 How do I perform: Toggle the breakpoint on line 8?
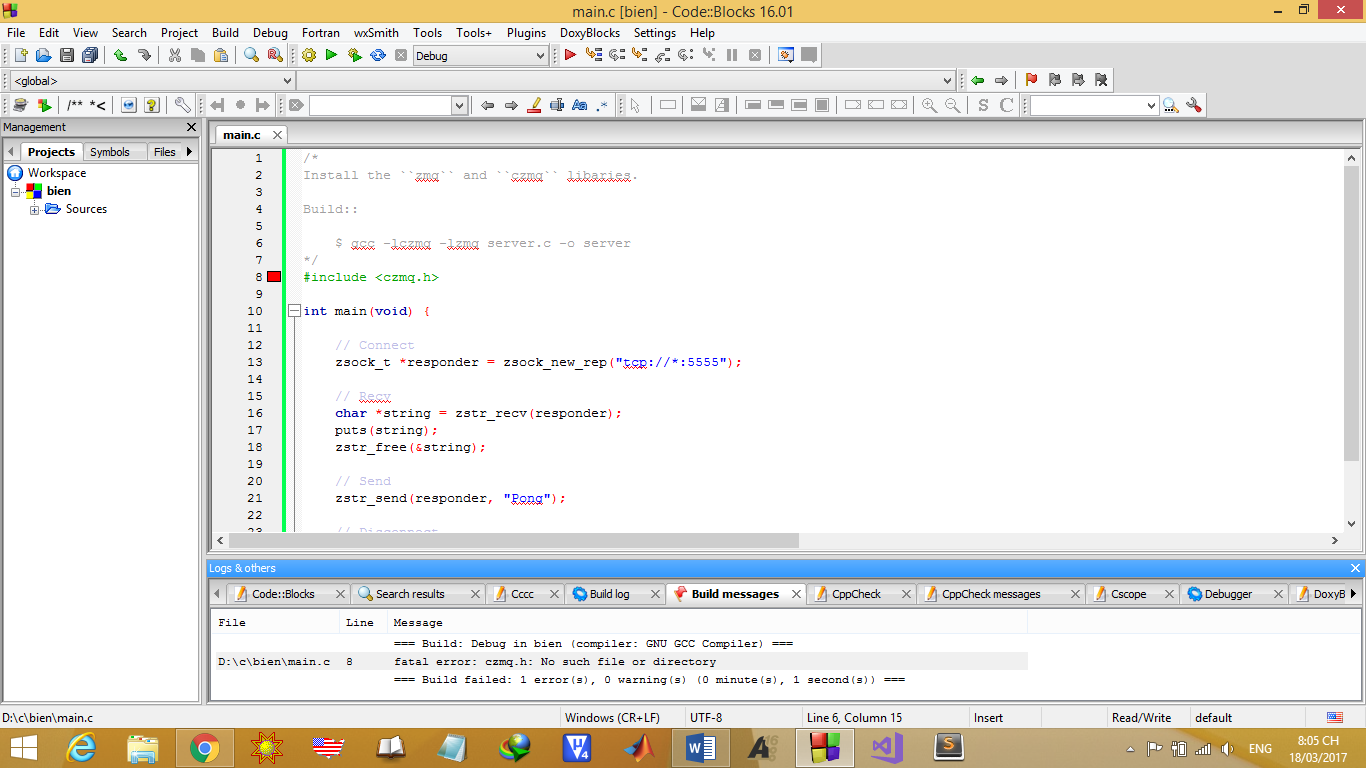tap(274, 277)
